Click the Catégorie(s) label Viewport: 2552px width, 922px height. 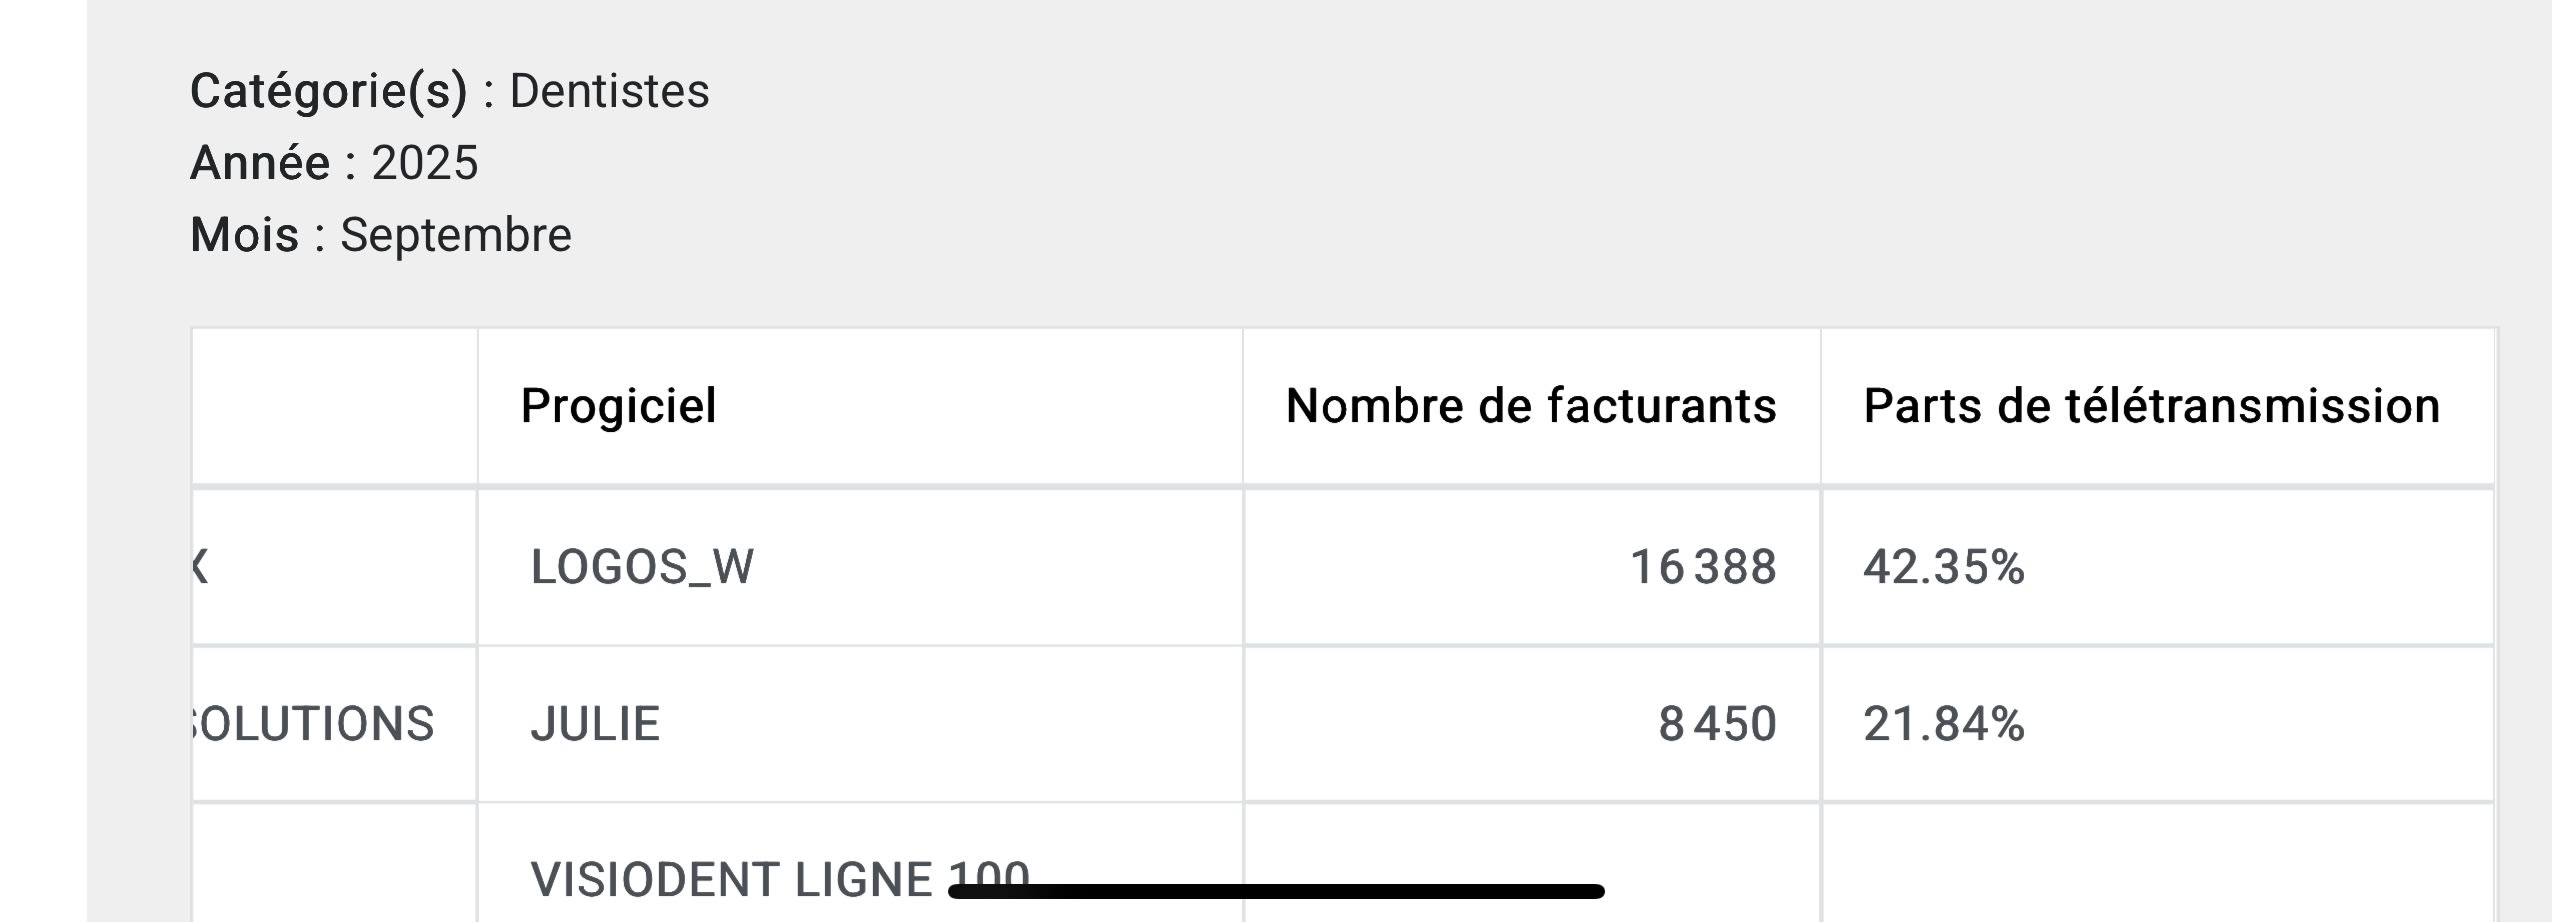(x=328, y=91)
